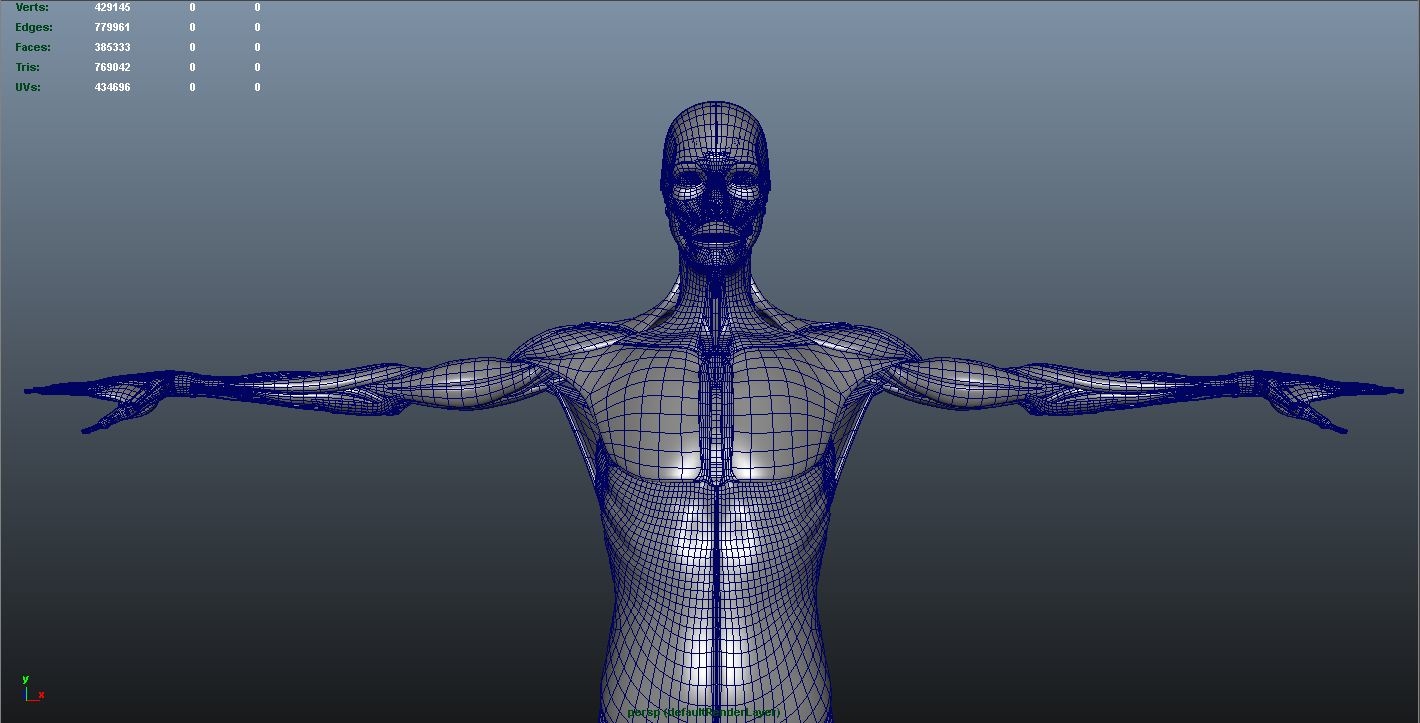Click the persp camera label

(x=639, y=714)
